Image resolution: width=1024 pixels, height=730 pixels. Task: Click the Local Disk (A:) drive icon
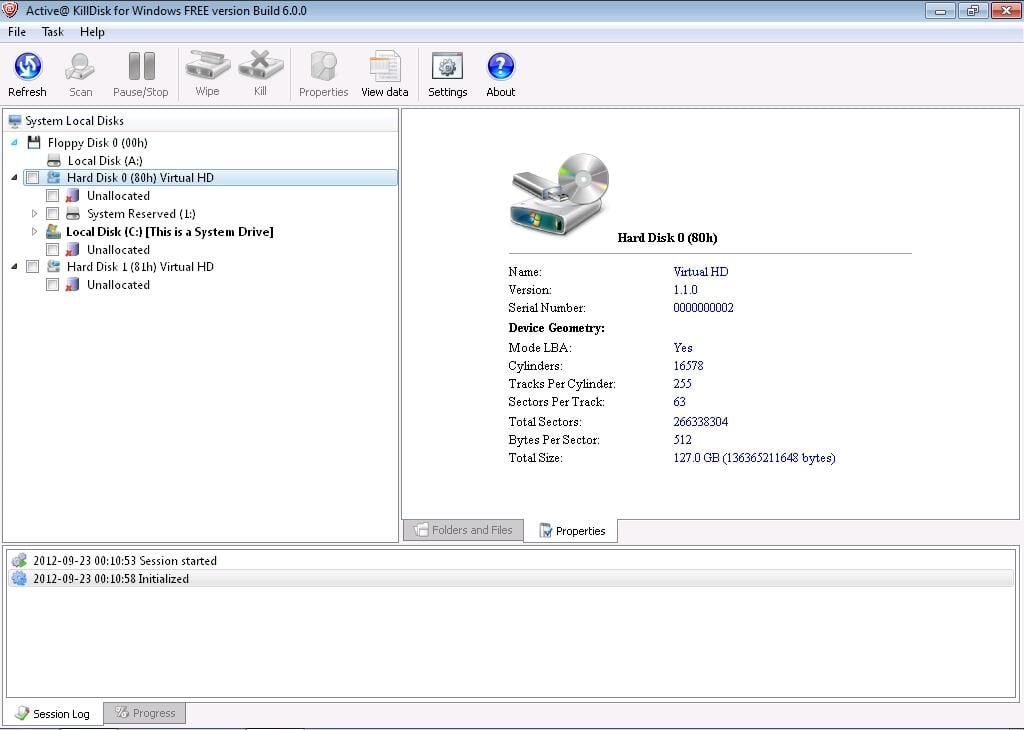(54, 161)
